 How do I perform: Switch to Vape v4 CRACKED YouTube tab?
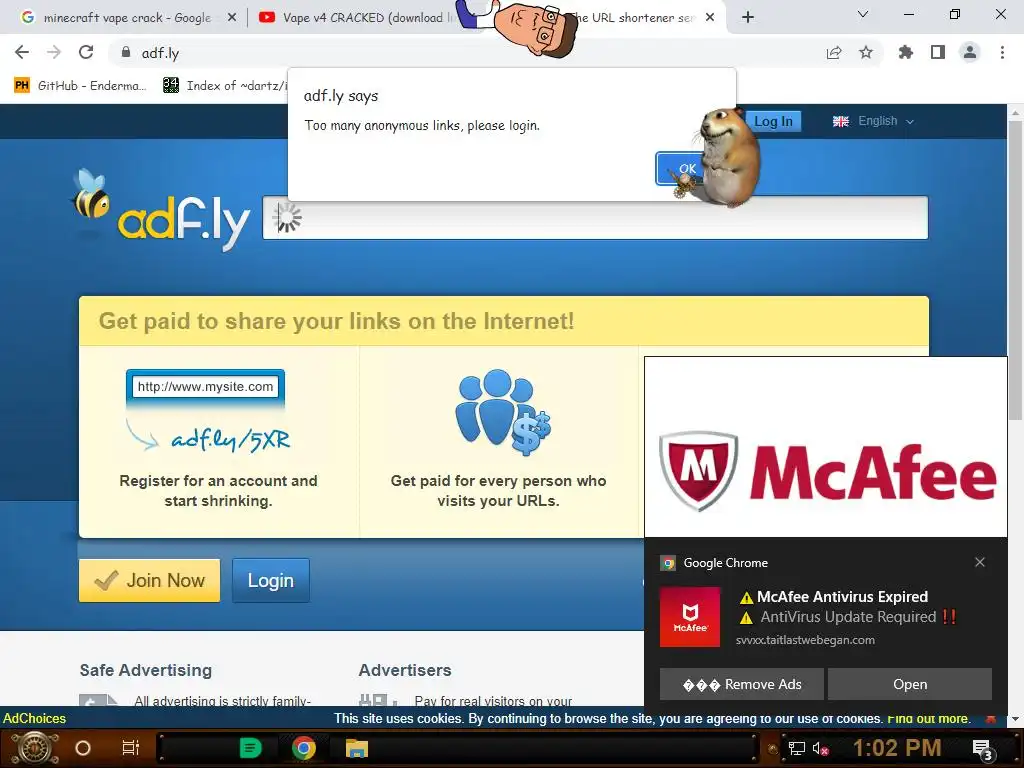coord(358,18)
